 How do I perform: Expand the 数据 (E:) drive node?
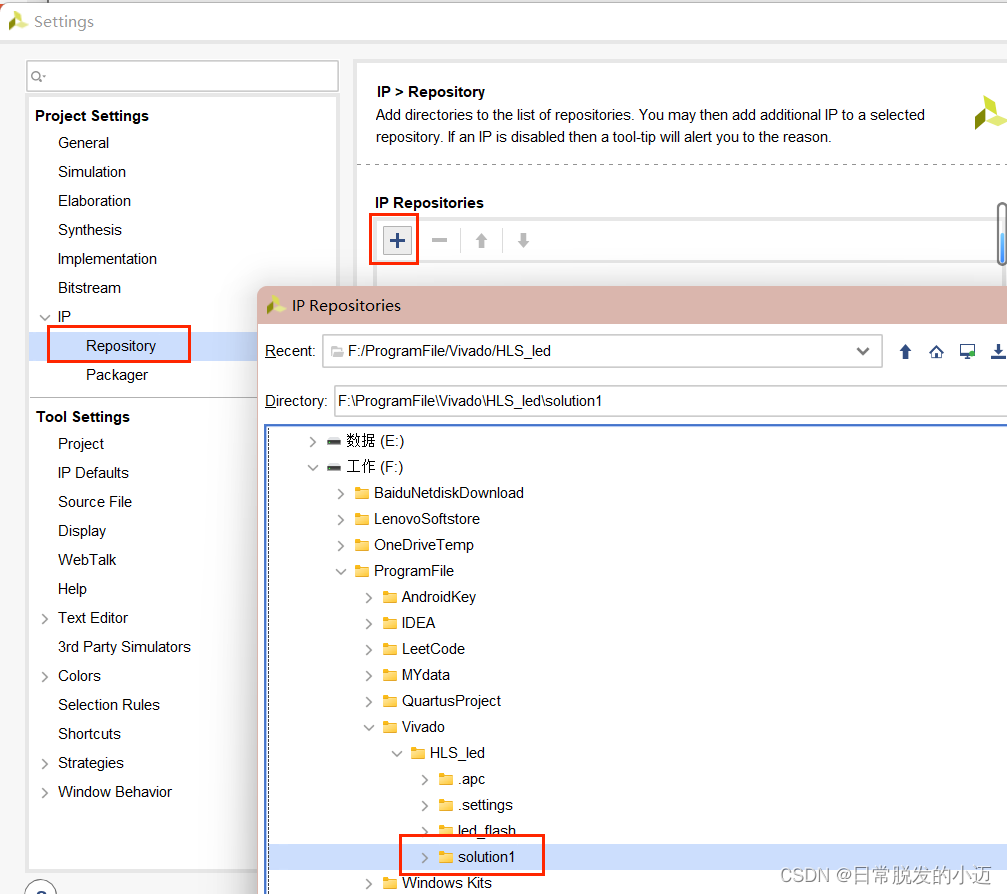(x=312, y=441)
